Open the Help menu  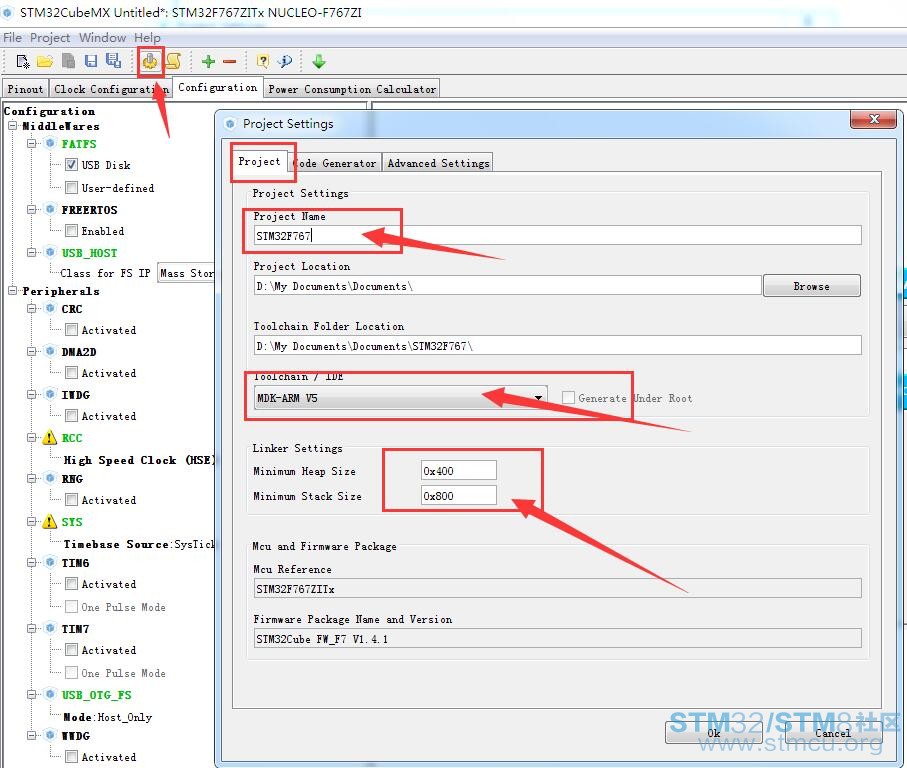(x=148, y=38)
